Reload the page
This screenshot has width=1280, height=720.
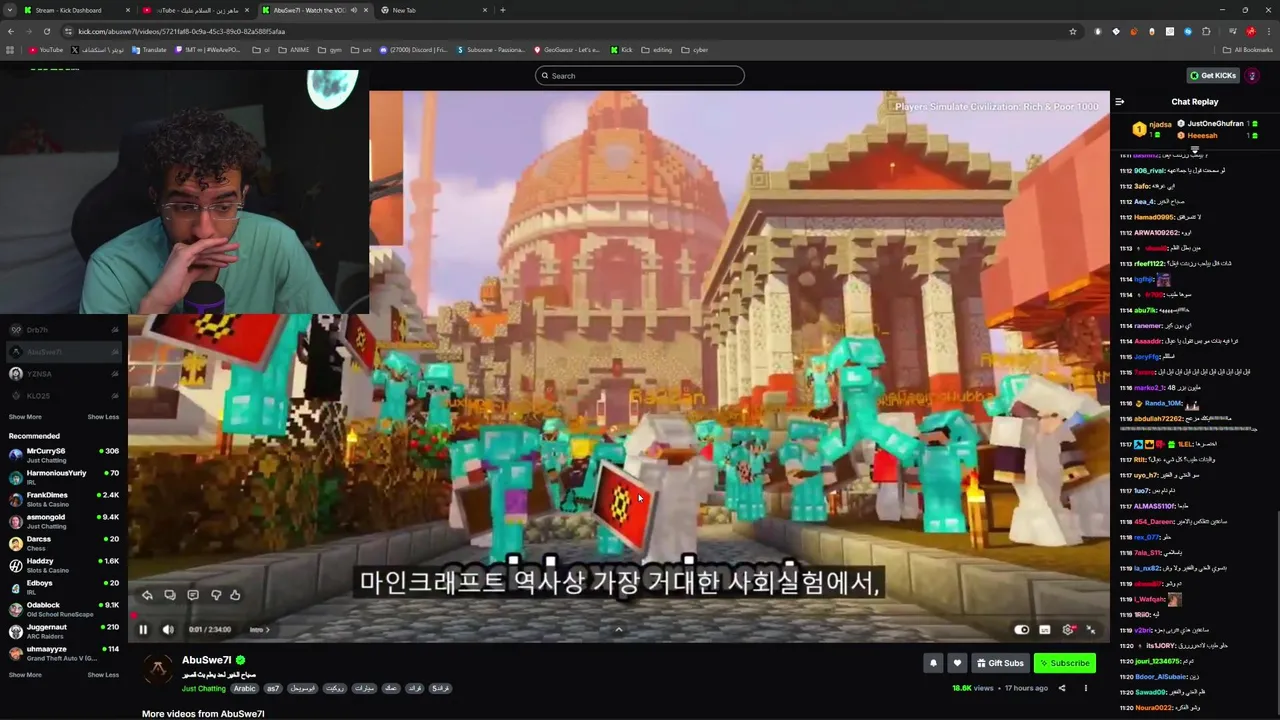(x=46, y=31)
